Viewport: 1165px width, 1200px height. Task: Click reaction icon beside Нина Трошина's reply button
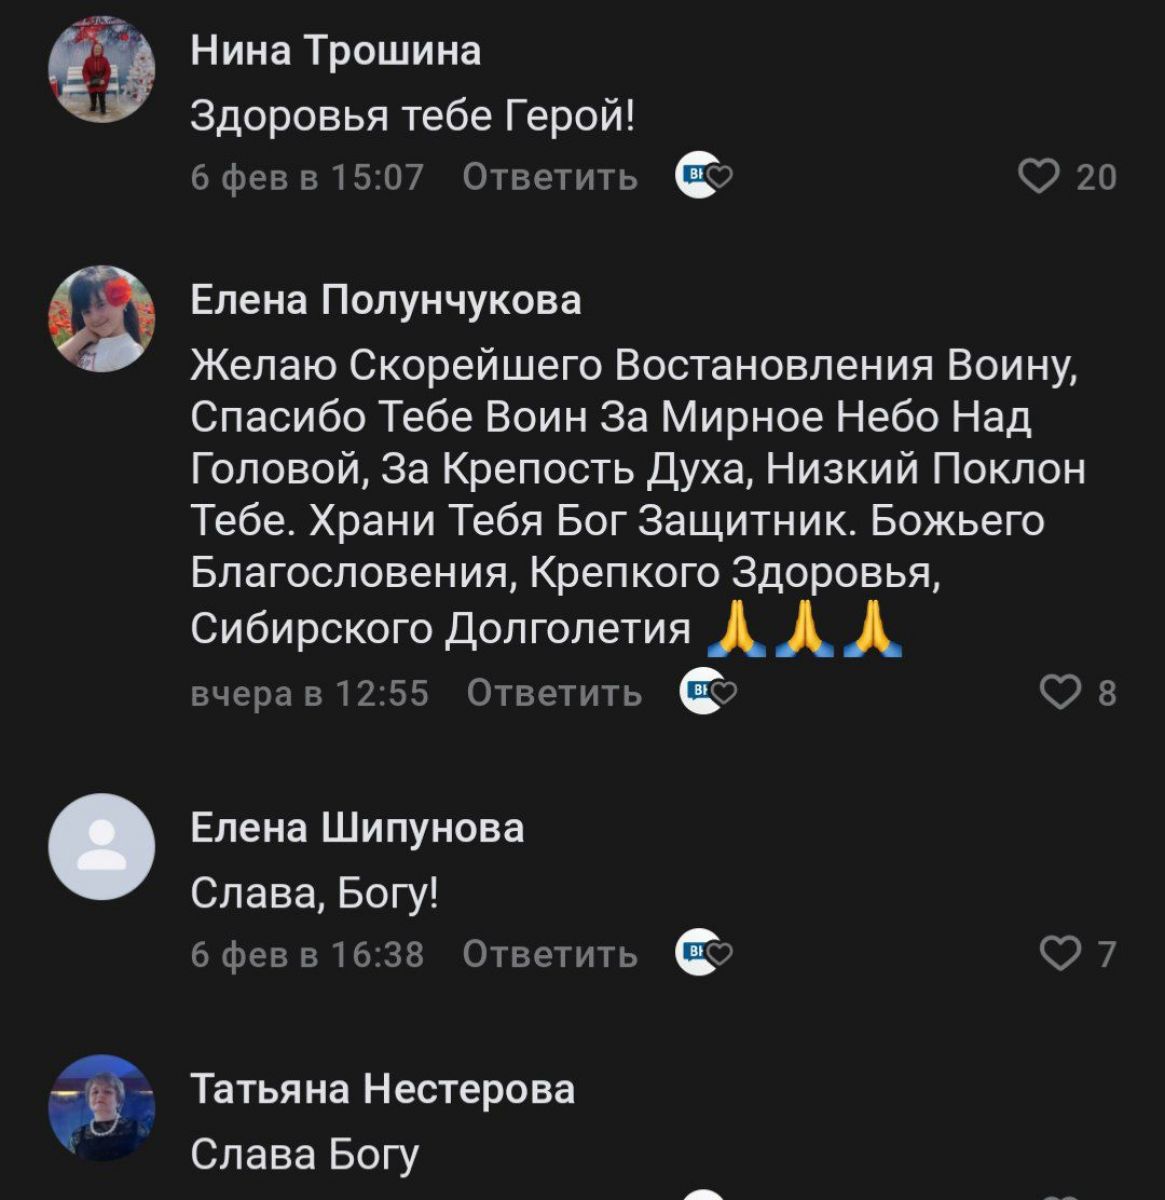(705, 177)
